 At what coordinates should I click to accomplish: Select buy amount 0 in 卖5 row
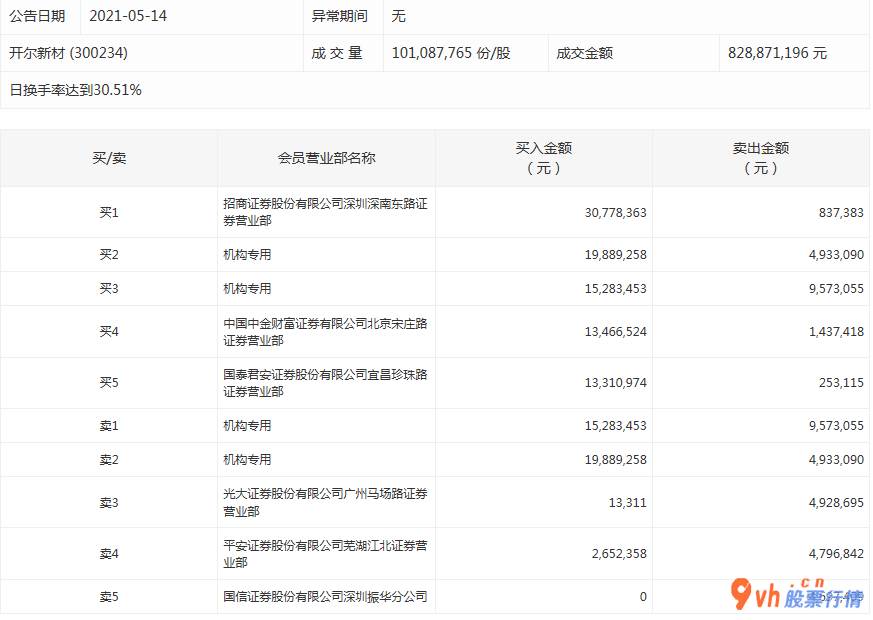click(643, 597)
